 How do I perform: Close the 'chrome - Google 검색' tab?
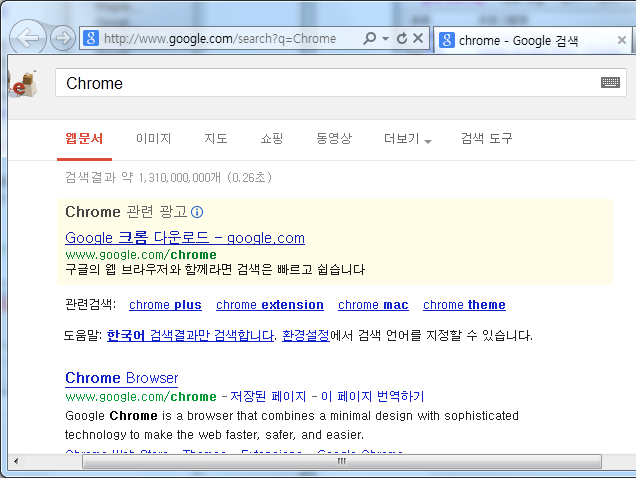621,40
